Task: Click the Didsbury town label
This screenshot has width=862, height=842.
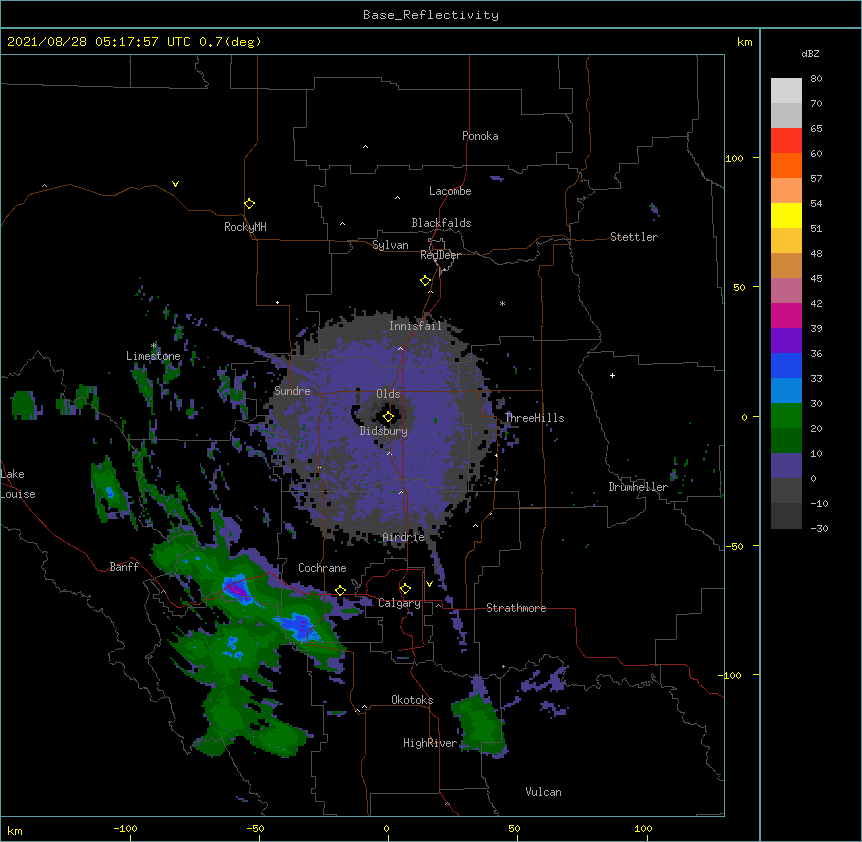Action: click(x=384, y=431)
